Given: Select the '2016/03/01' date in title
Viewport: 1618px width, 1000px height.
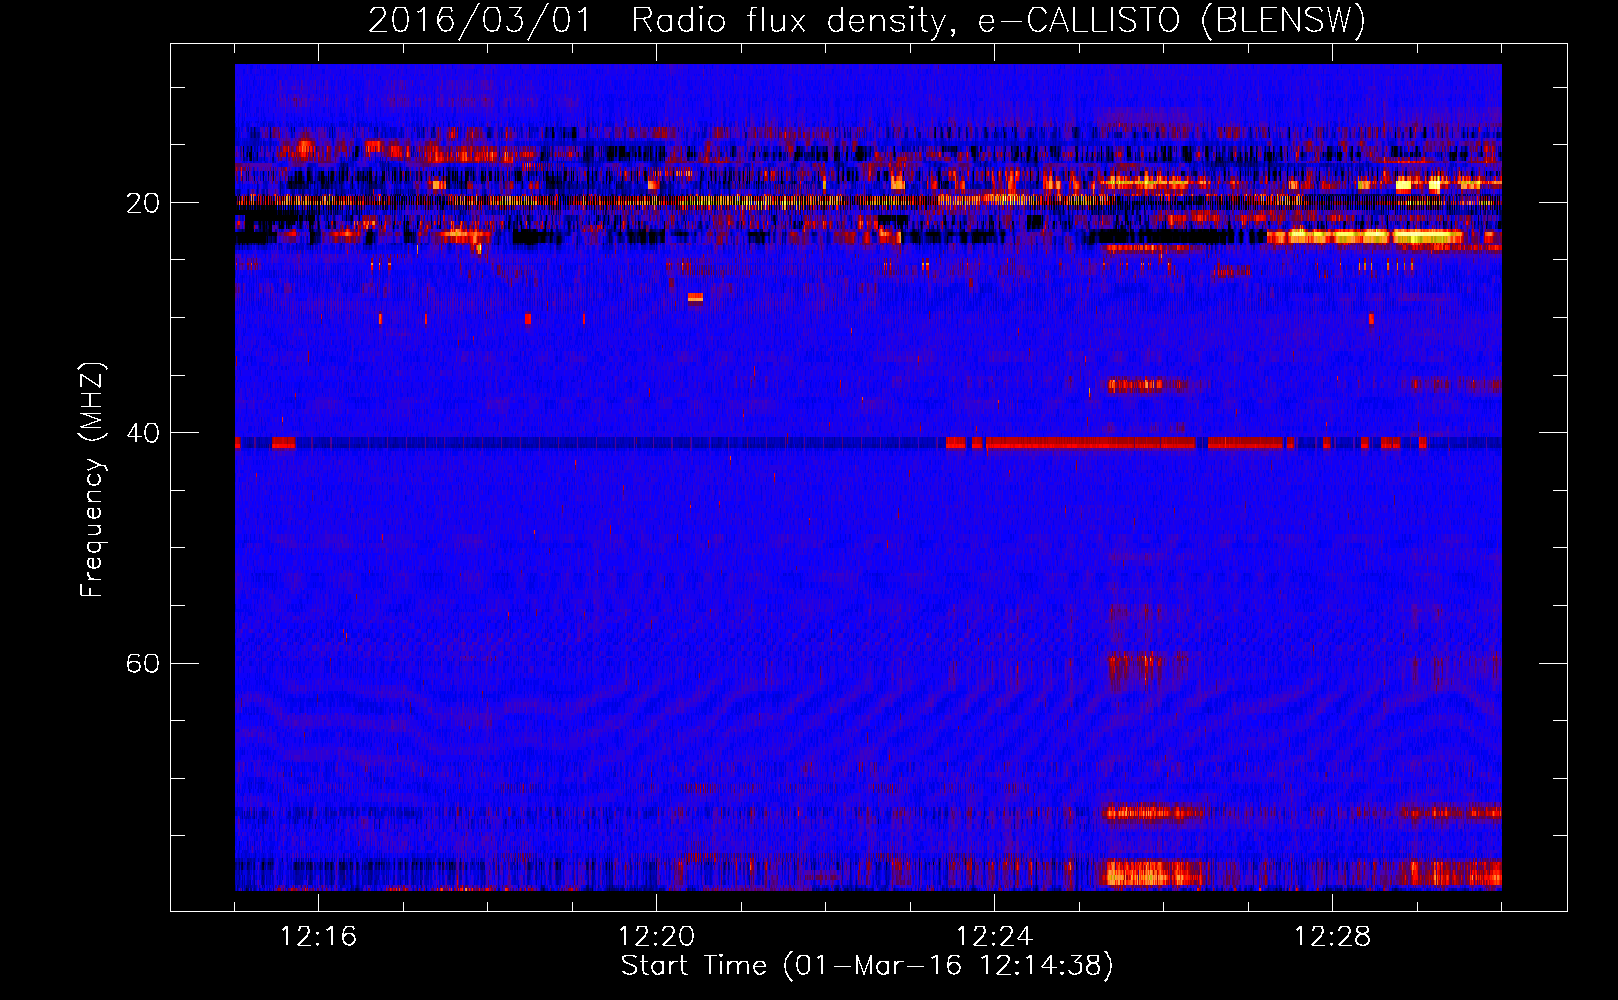Looking at the screenshot, I should click(480, 20).
